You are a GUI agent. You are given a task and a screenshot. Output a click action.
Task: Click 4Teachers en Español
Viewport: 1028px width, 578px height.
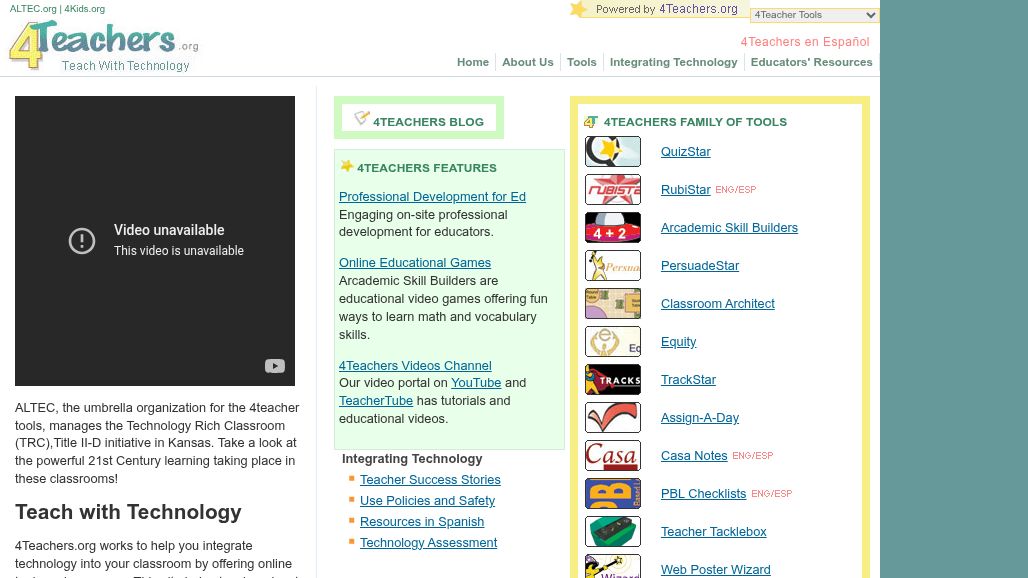pos(804,42)
